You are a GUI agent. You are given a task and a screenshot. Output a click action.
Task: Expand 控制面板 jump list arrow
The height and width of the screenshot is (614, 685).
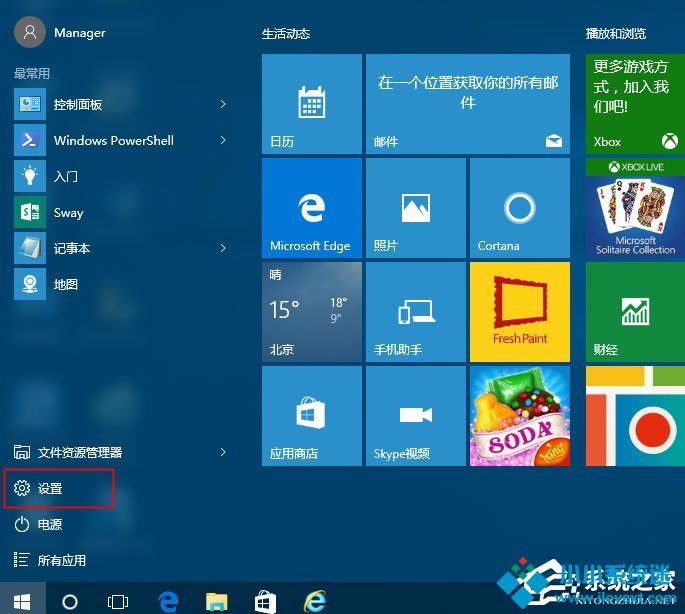tap(223, 104)
